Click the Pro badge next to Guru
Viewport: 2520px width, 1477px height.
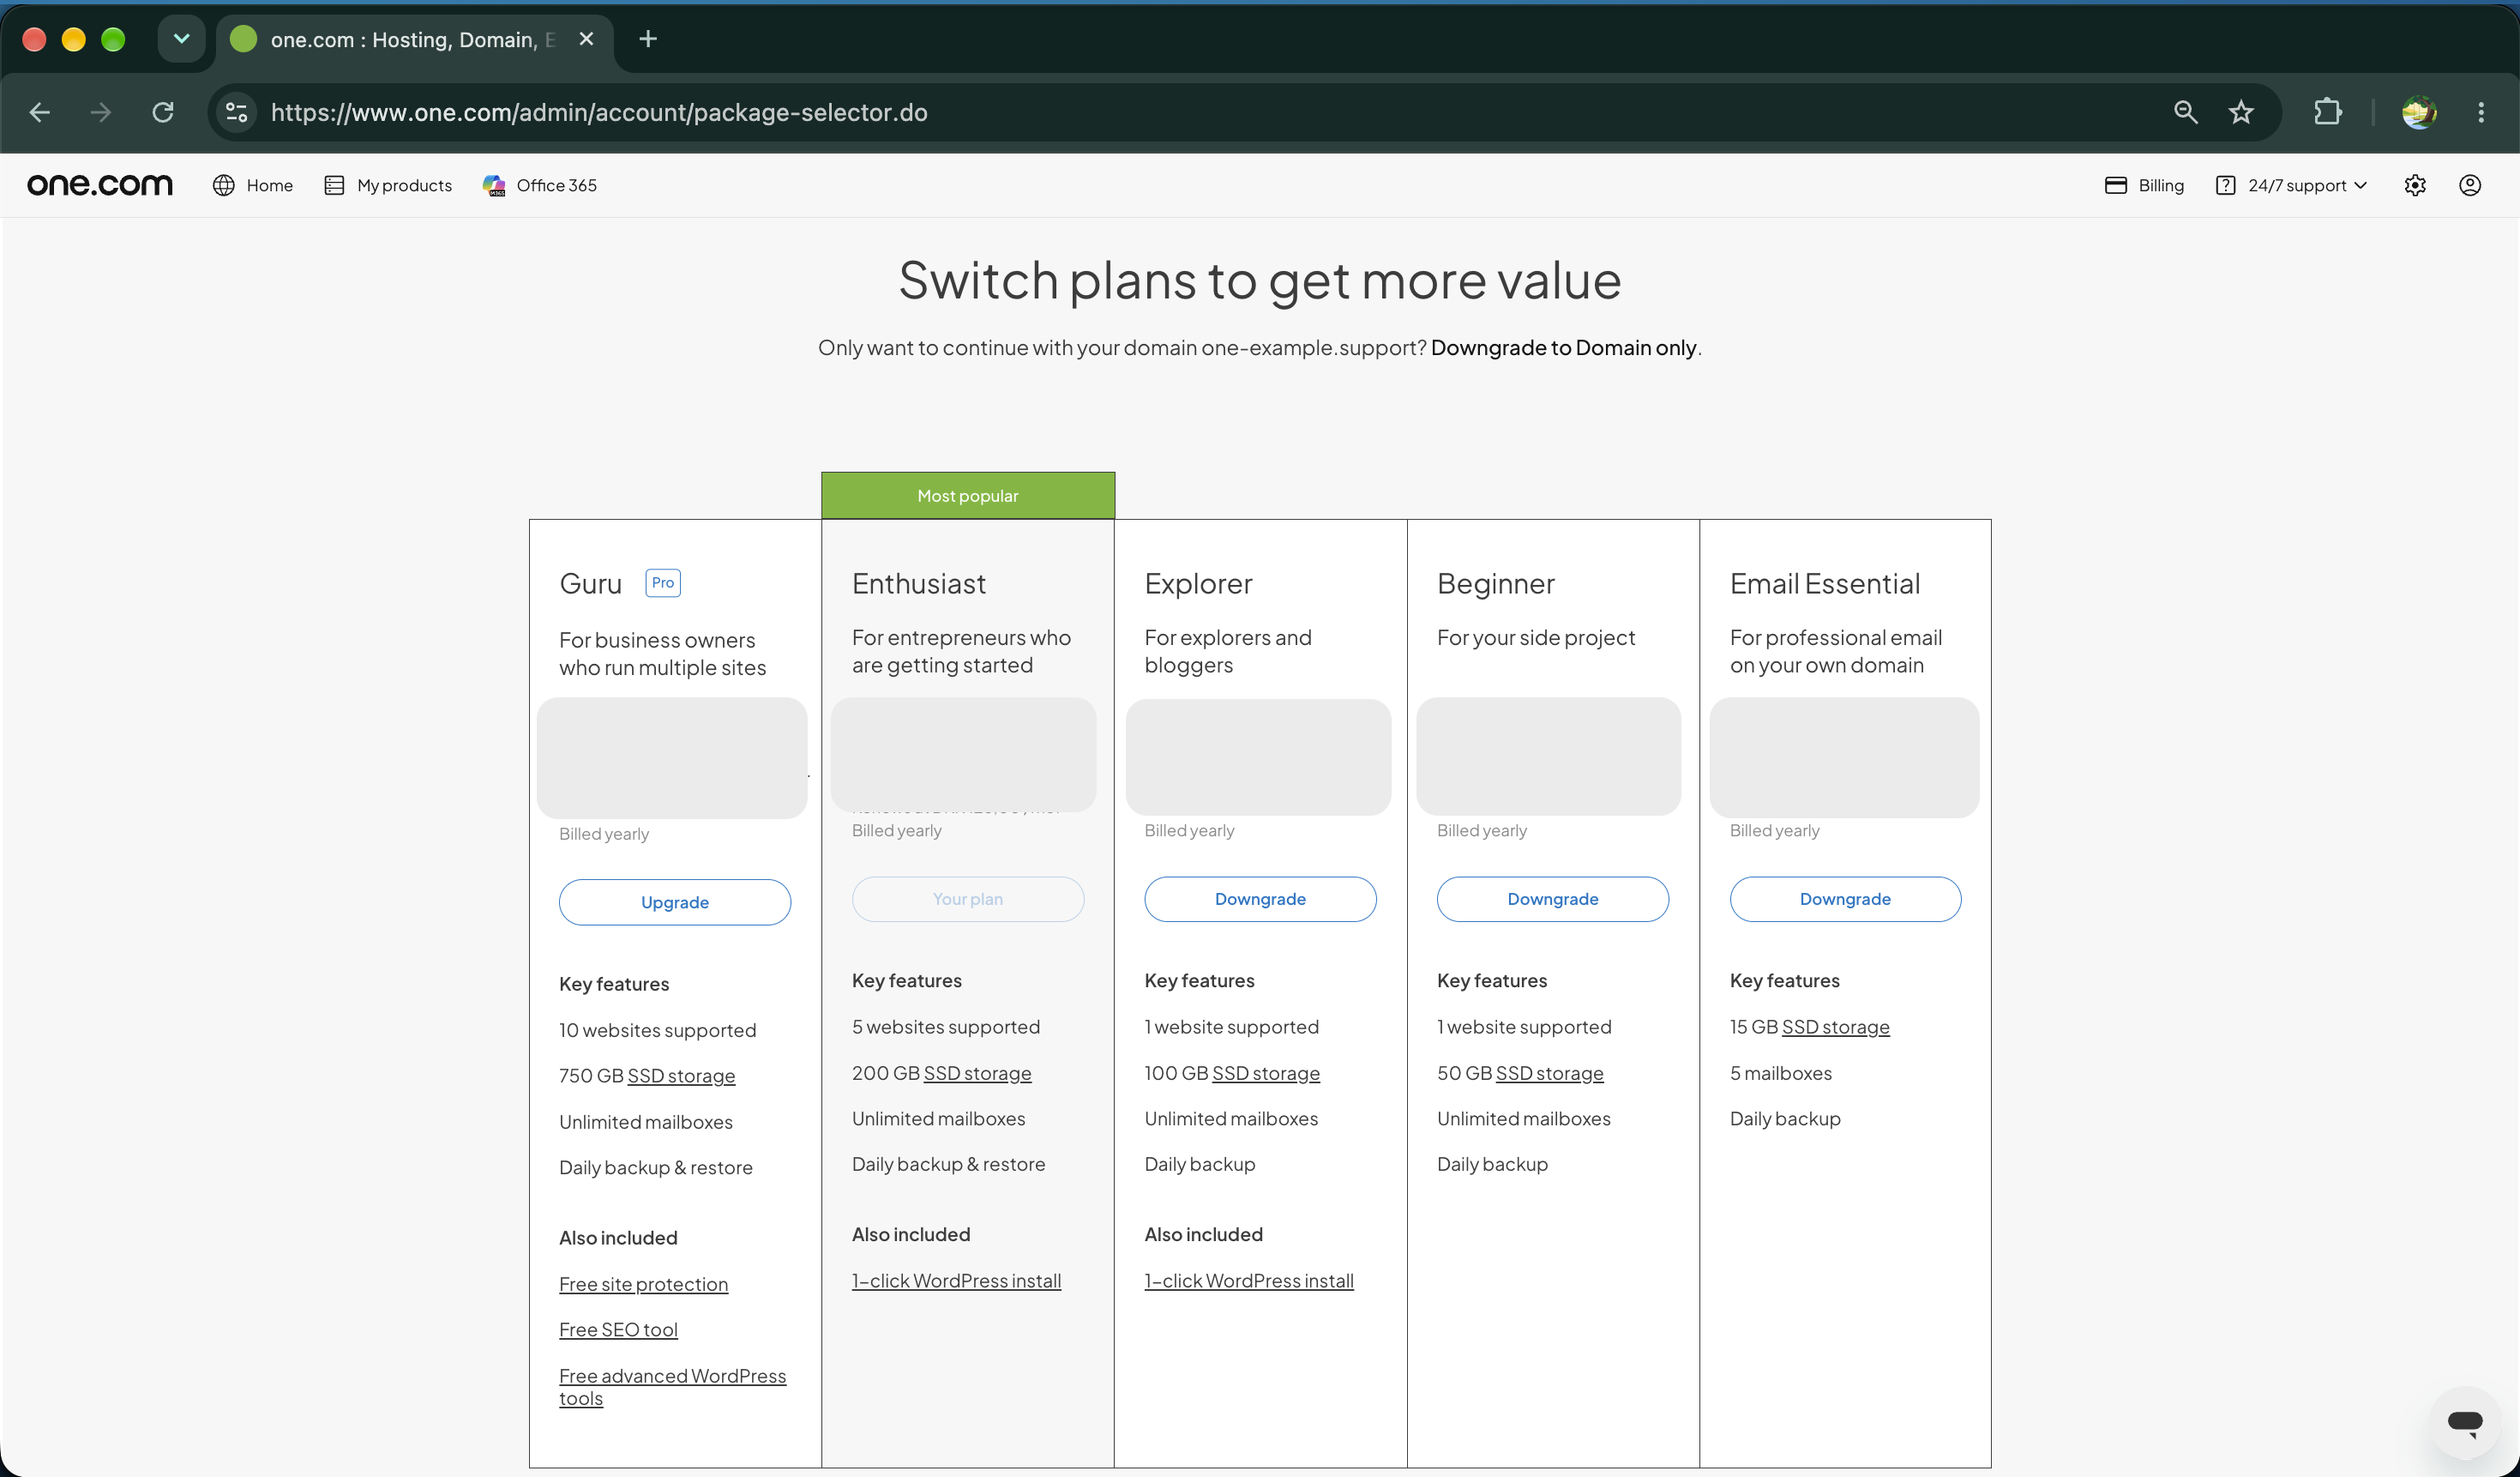tap(663, 583)
